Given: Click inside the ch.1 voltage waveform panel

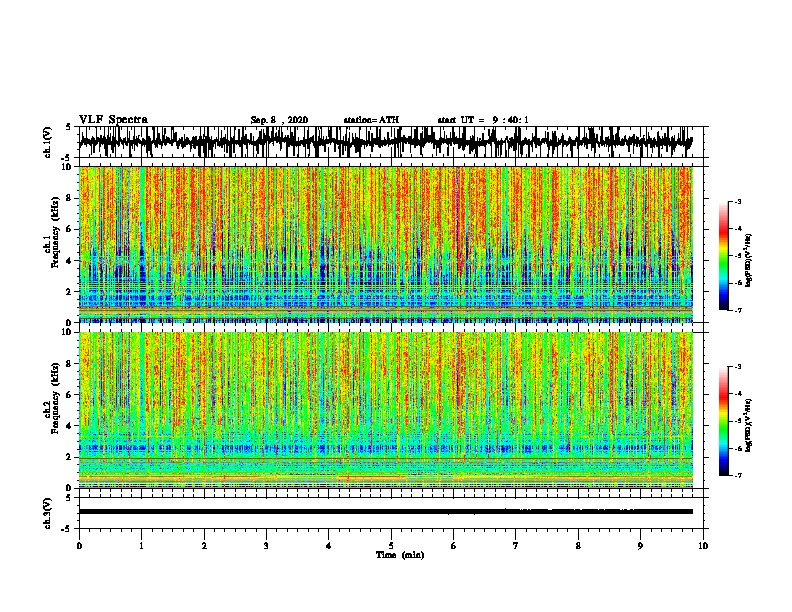Looking at the screenshot, I should click(x=391, y=142).
